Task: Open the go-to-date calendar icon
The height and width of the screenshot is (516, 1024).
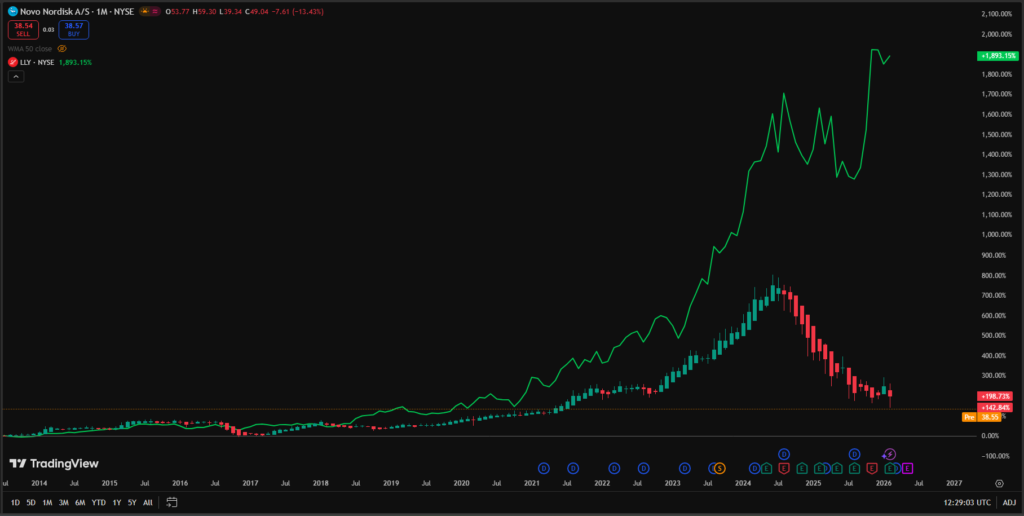Action: (172, 502)
